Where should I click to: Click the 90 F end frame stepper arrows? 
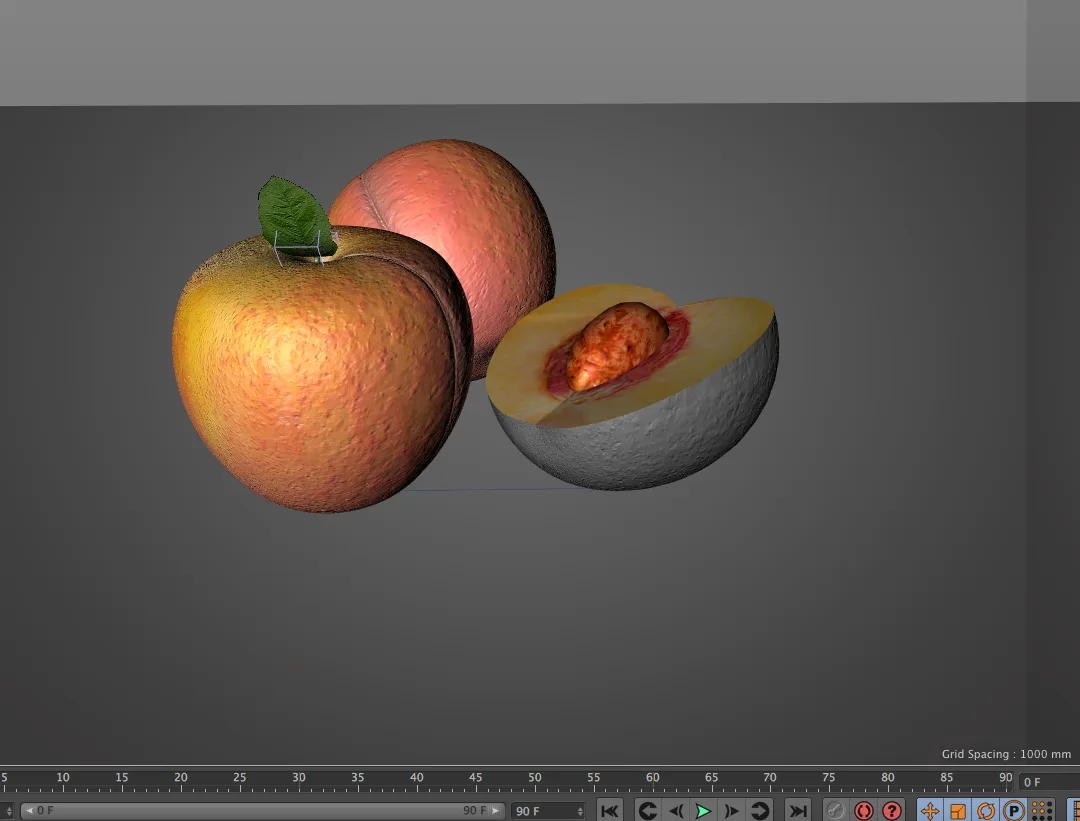(x=581, y=811)
